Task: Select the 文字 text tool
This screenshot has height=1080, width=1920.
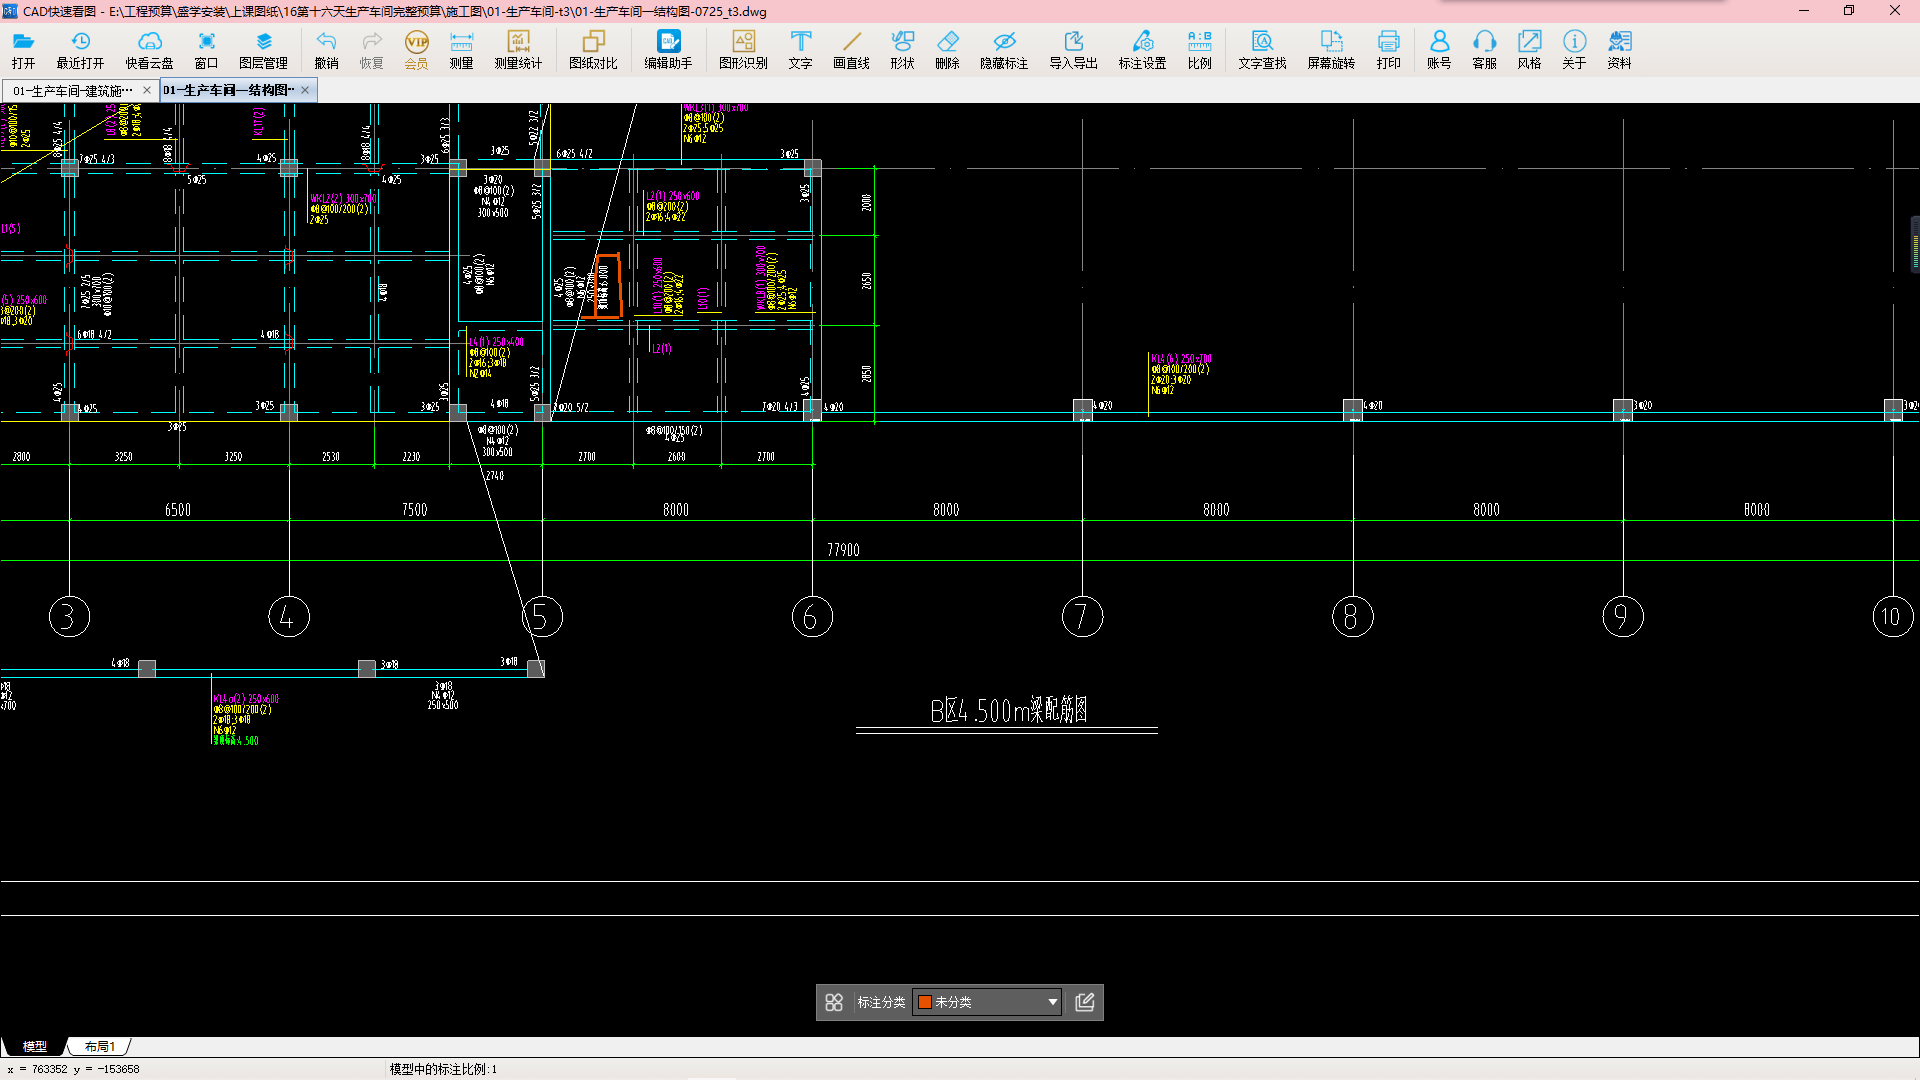Action: point(800,49)
